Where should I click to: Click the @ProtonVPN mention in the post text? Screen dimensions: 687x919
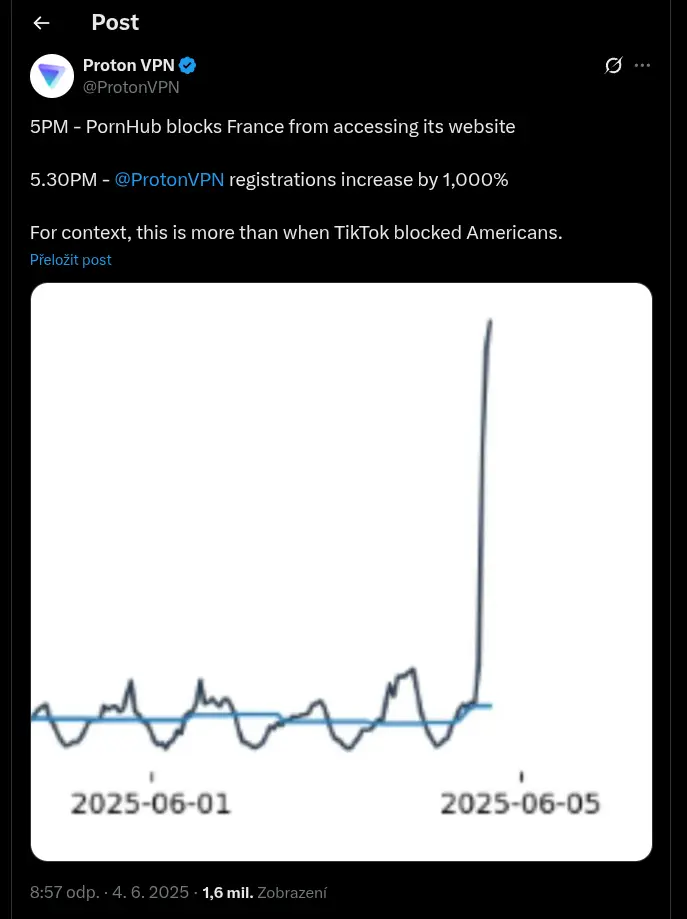[169, 179]
